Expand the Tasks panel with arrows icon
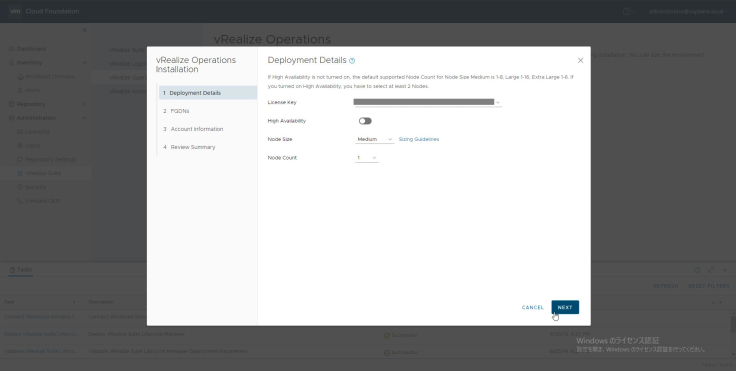Screen dimensions: 736x371 711,270
